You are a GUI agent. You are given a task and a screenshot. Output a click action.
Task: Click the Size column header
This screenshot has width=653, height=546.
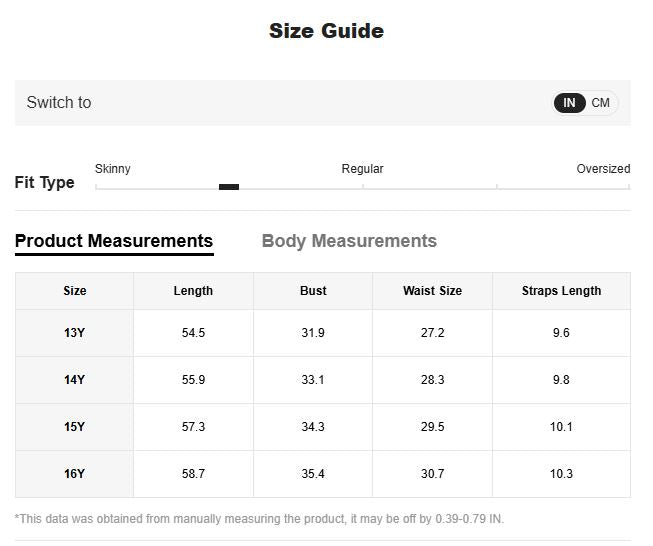(x=75, y=291)
